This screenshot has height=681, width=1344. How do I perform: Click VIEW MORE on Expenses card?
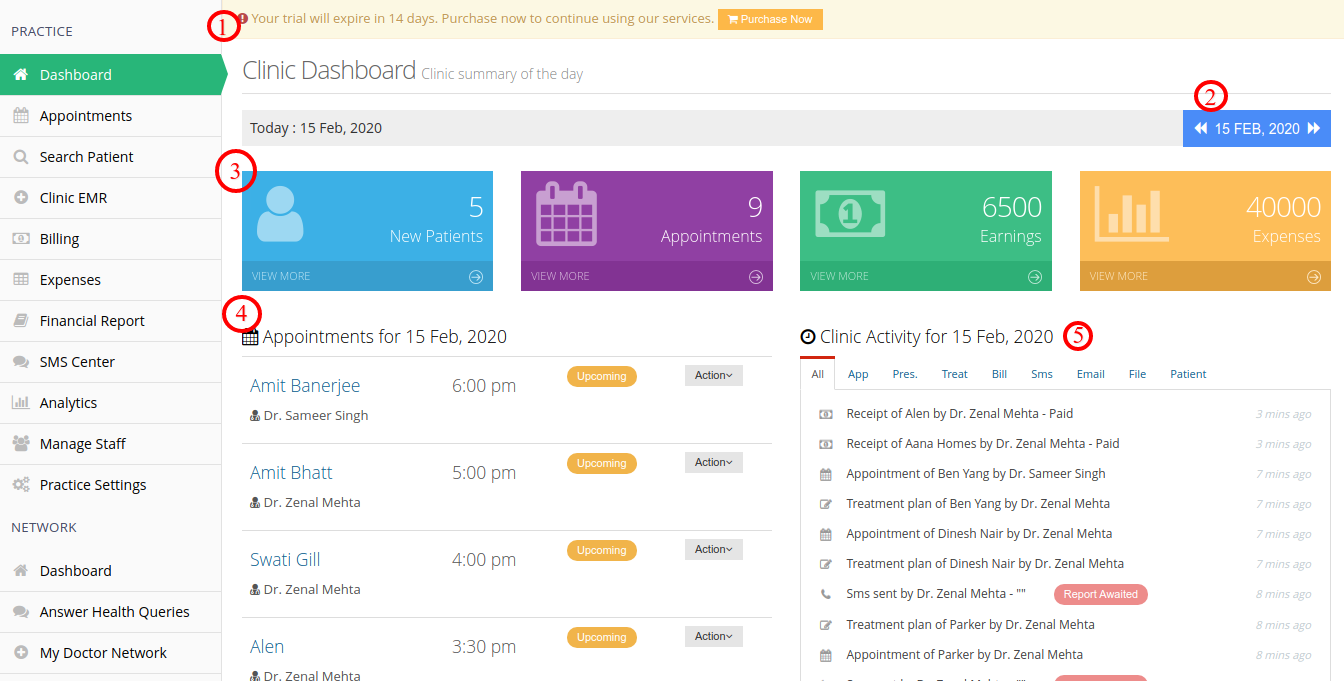1119,276
